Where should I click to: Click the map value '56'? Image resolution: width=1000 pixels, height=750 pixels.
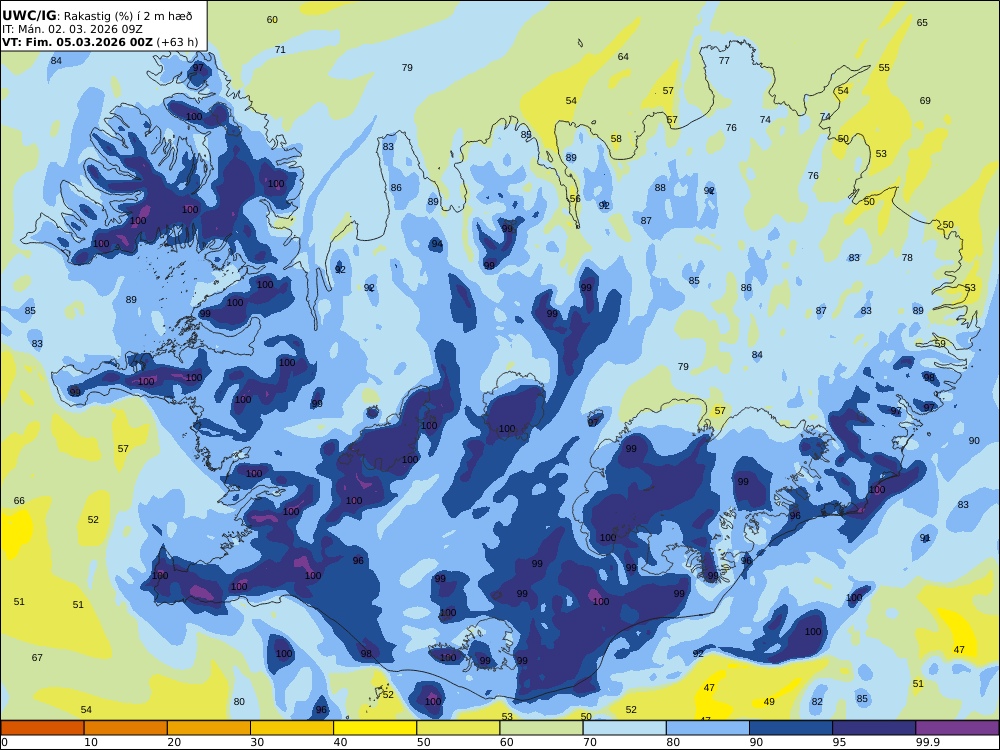pyautogui.click(x=575, y=199)
